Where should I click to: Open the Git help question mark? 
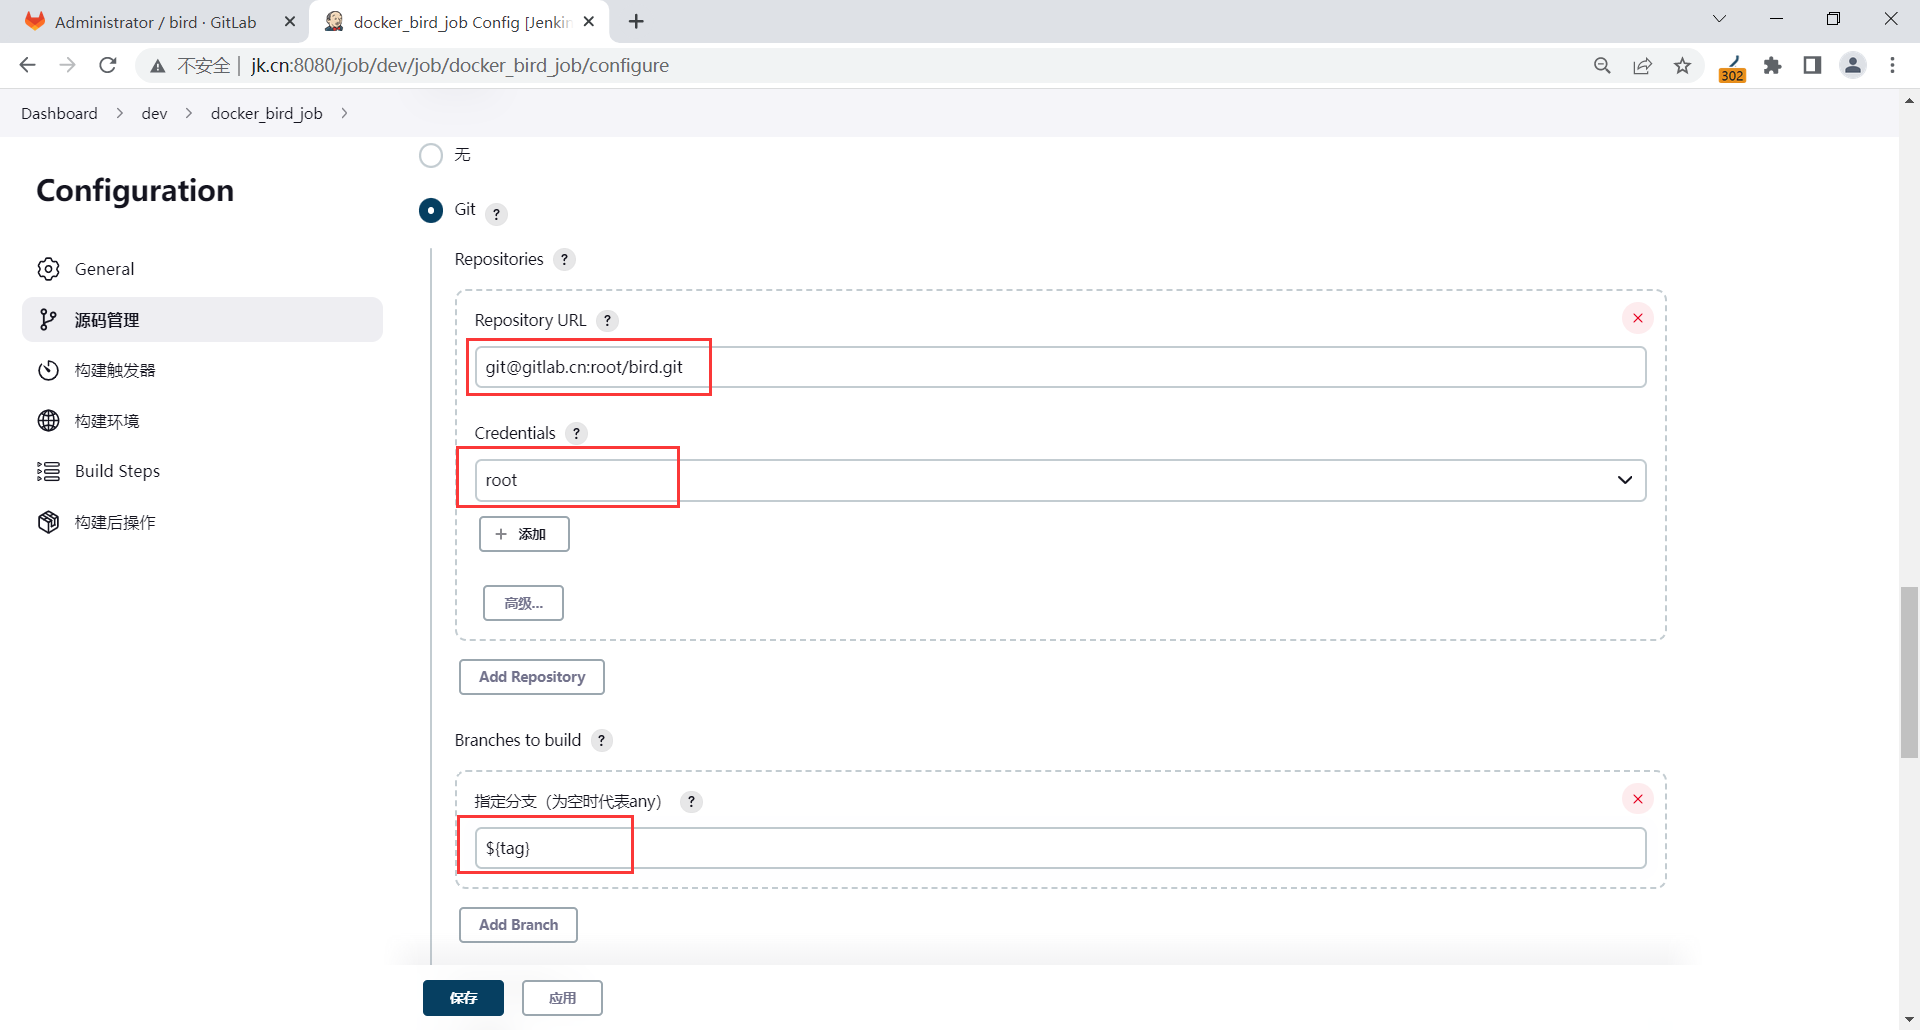click(x=496, y=213)
